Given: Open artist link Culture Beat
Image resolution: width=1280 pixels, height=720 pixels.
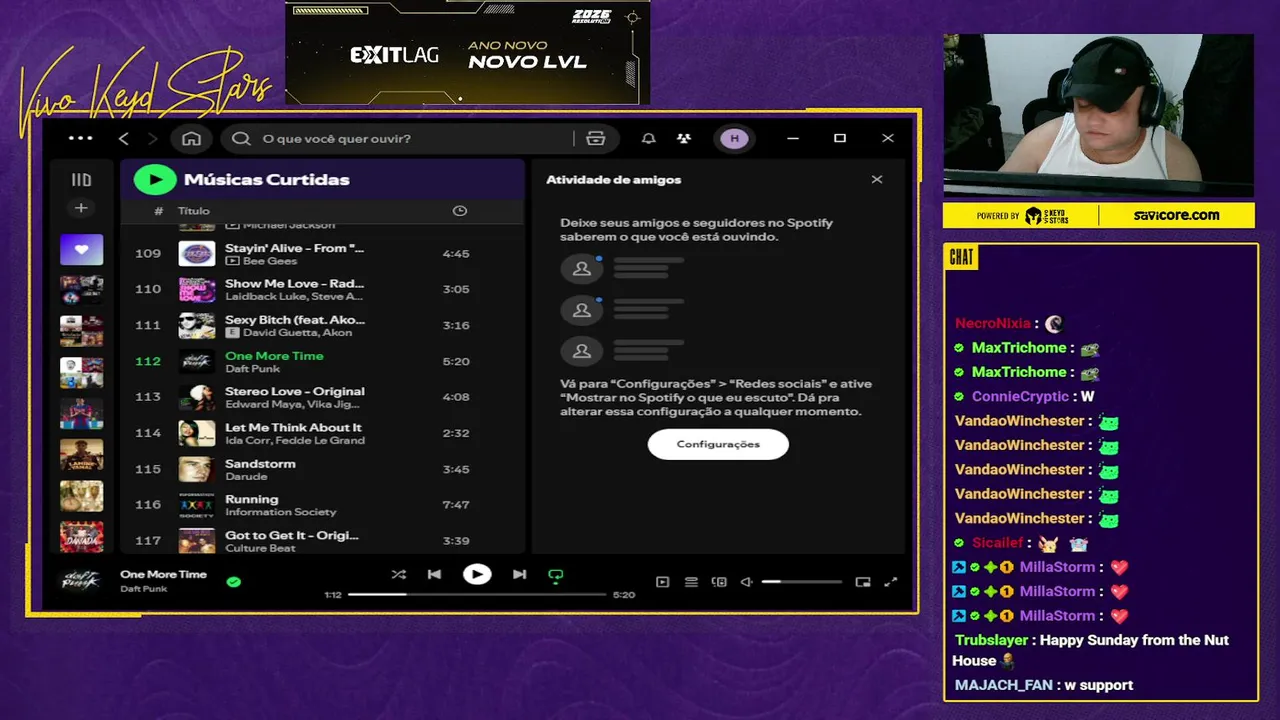Looking at the screenshot, I should [259, 549].
